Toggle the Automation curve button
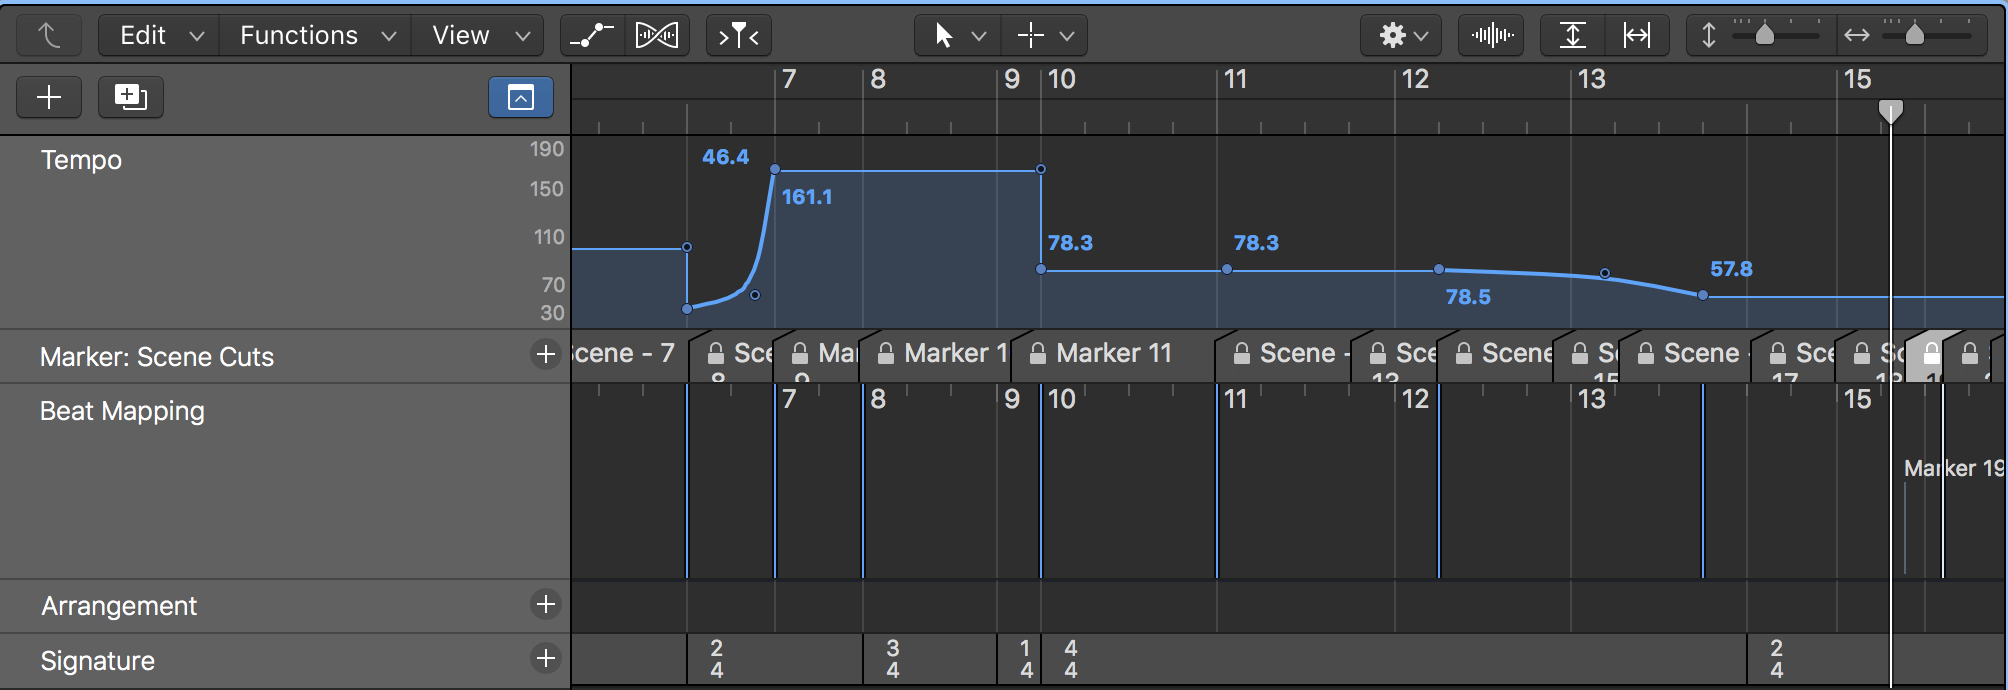Image resolution: width=2008 pixels, height=690 pixels. [592, 36]
